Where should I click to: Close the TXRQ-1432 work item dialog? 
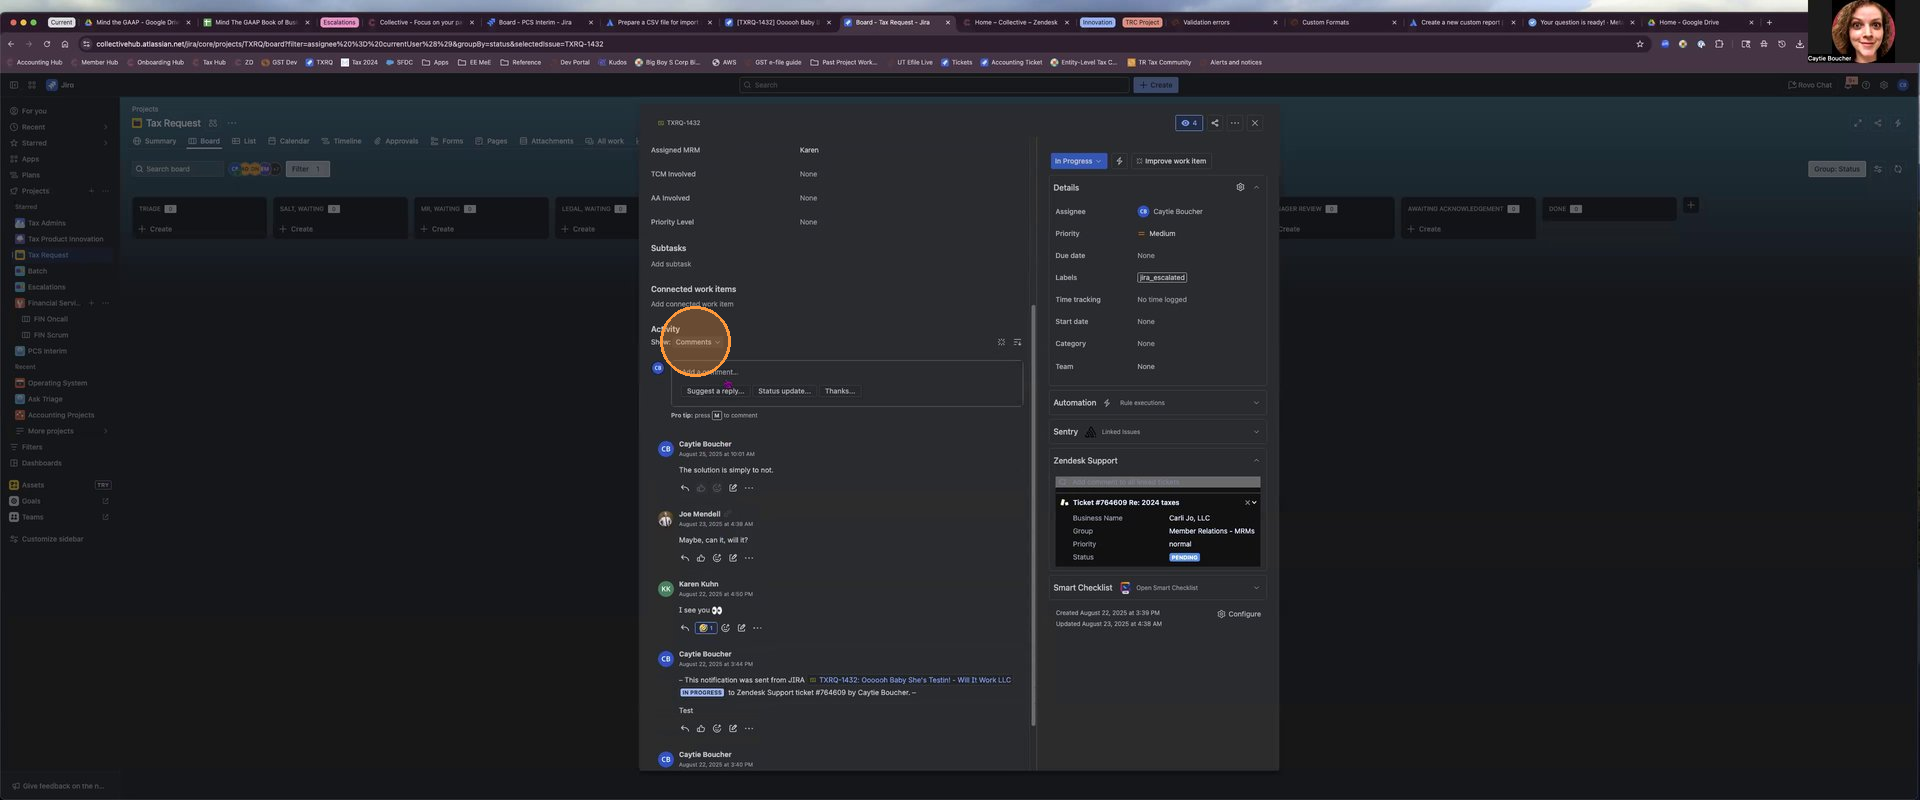[1255, 123]
